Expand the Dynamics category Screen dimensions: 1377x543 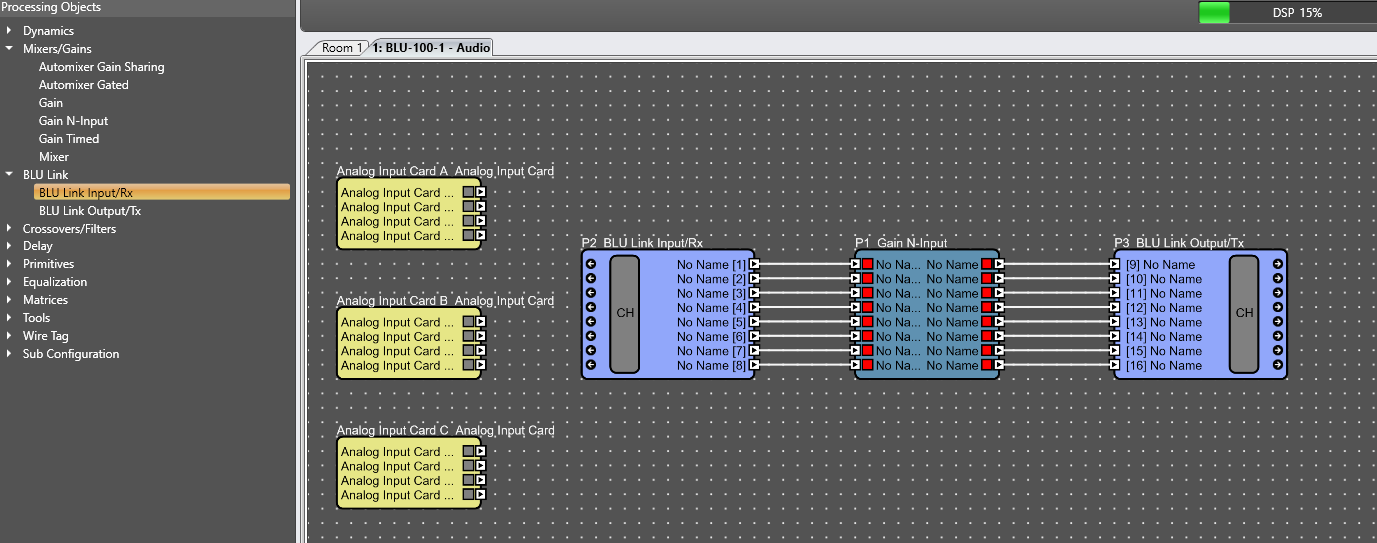pos(9,31)
